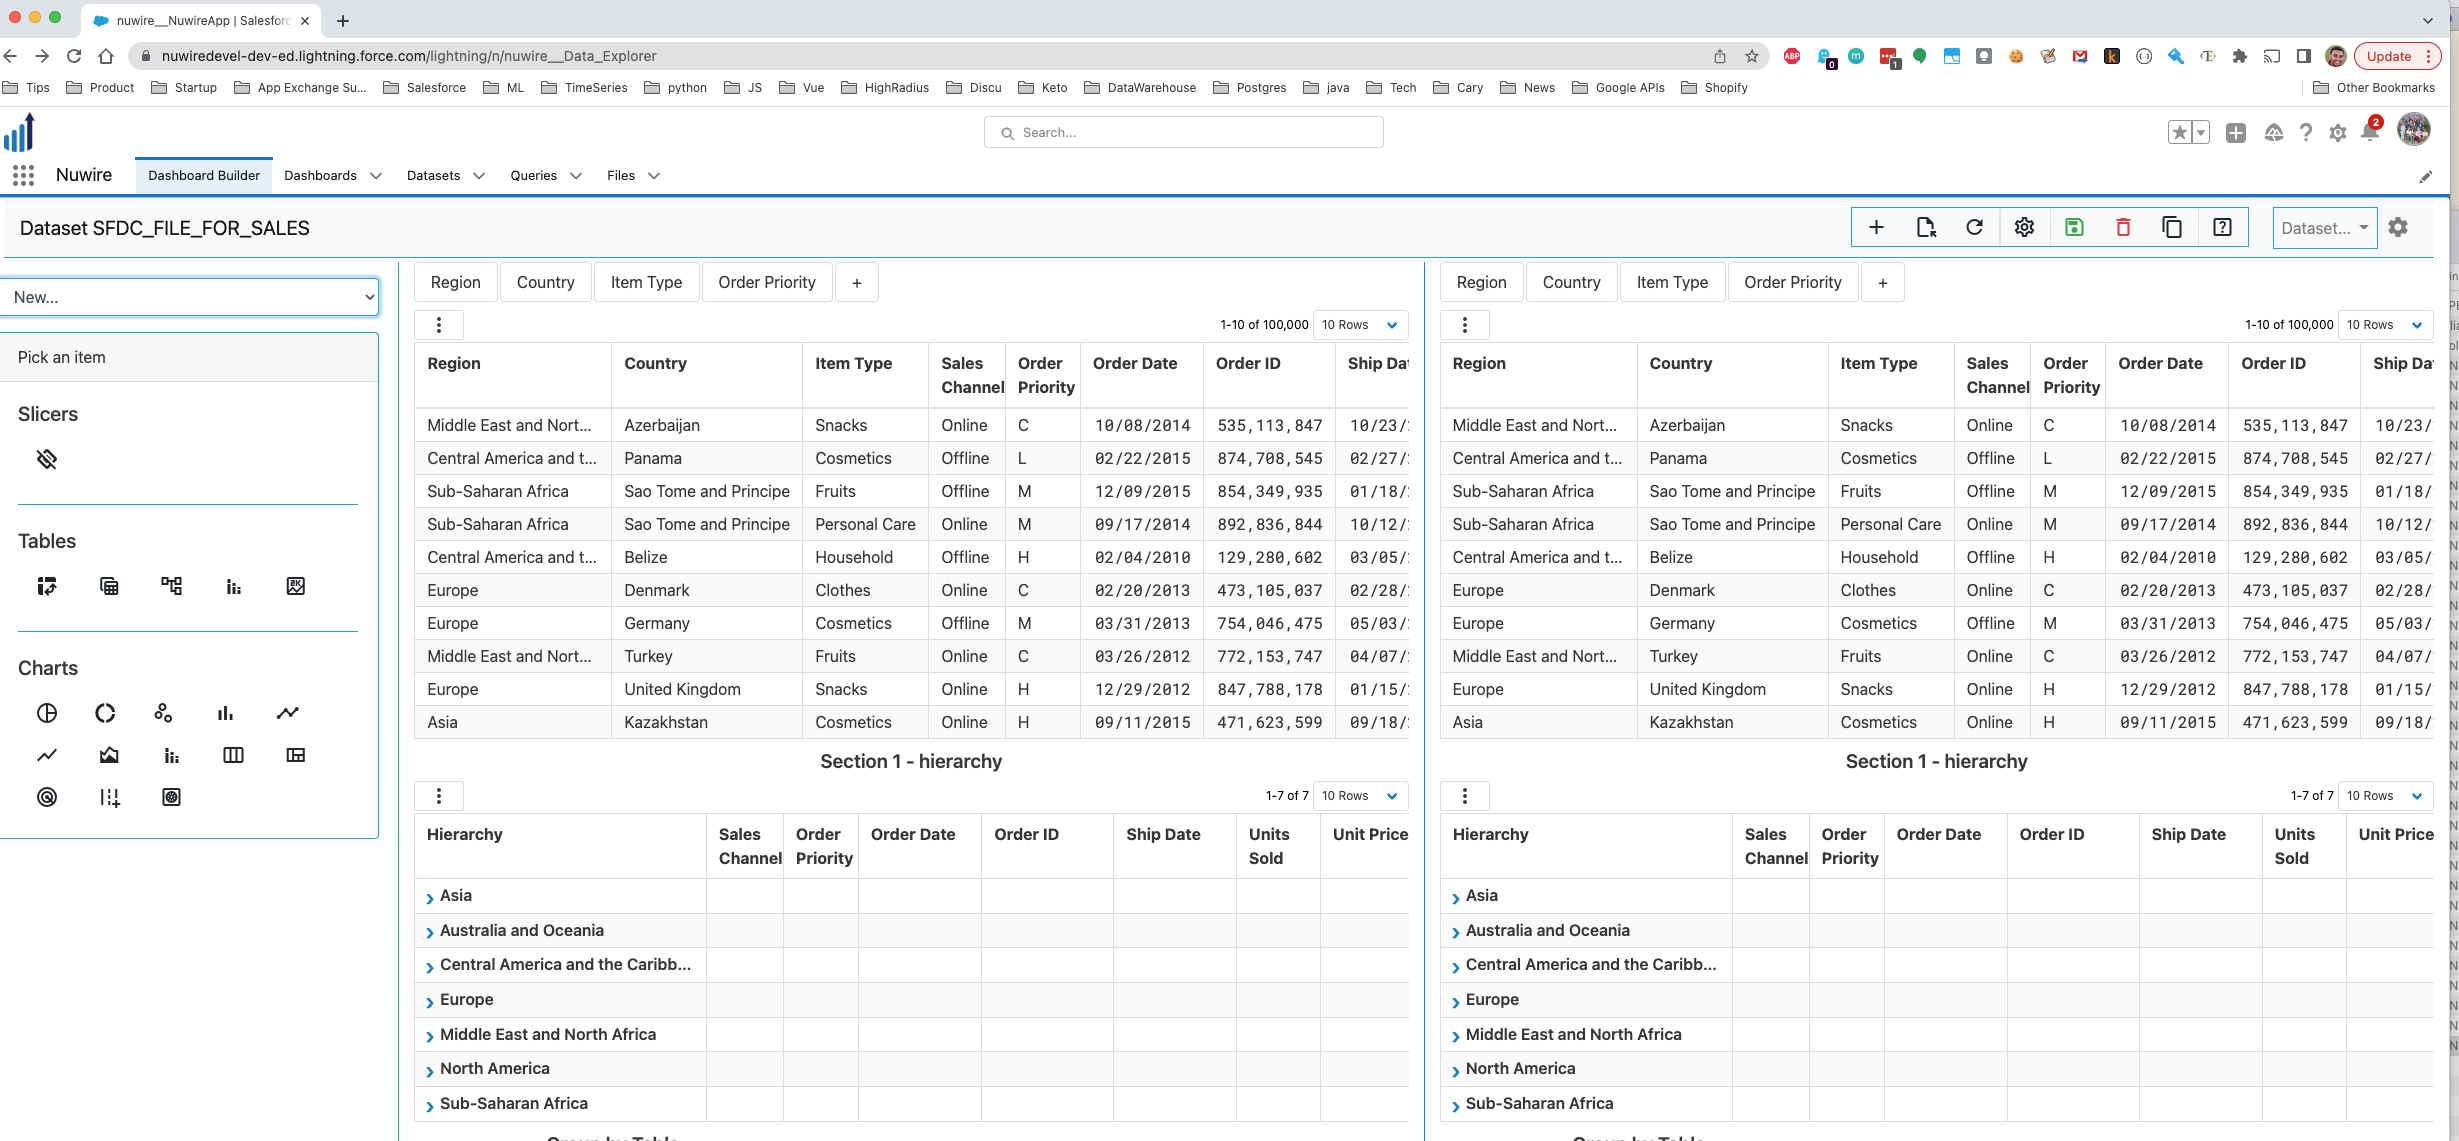The width and height of the screenshot is (2459, 1141).
Task: Open the Queries nav tab
Action: (x=534, y=176)
